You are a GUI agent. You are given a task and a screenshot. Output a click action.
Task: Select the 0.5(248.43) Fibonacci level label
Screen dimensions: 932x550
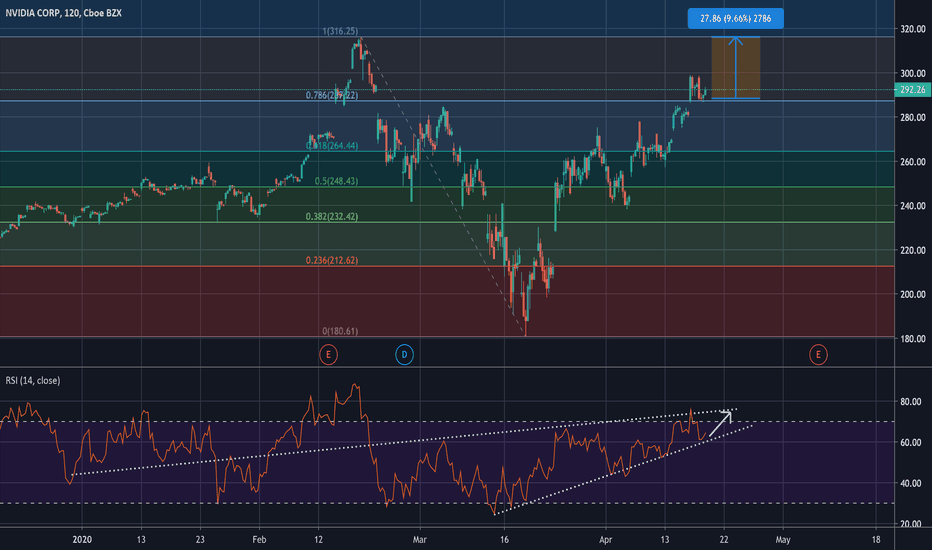(x=336, y=181)
